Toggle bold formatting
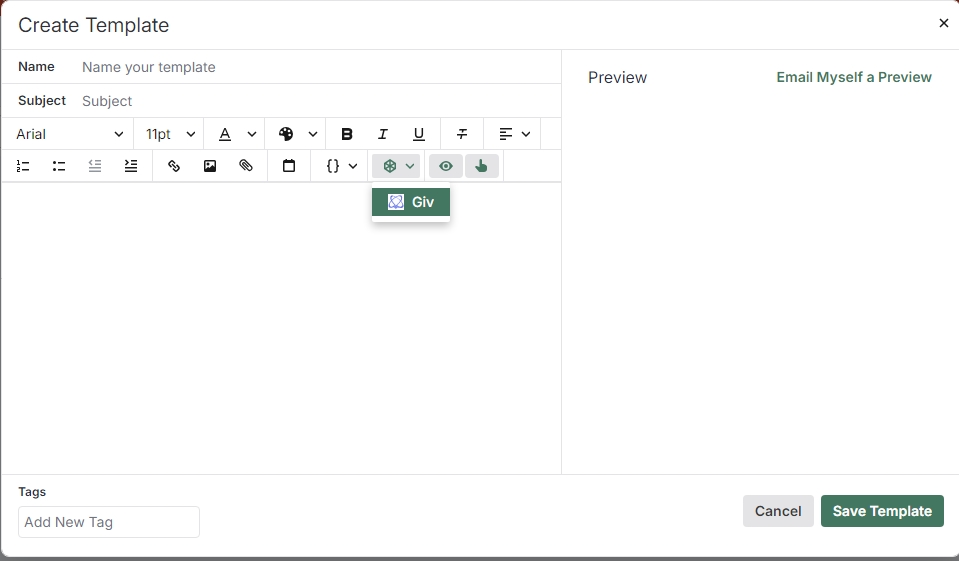Screen dimensions: 959x561 347,134
